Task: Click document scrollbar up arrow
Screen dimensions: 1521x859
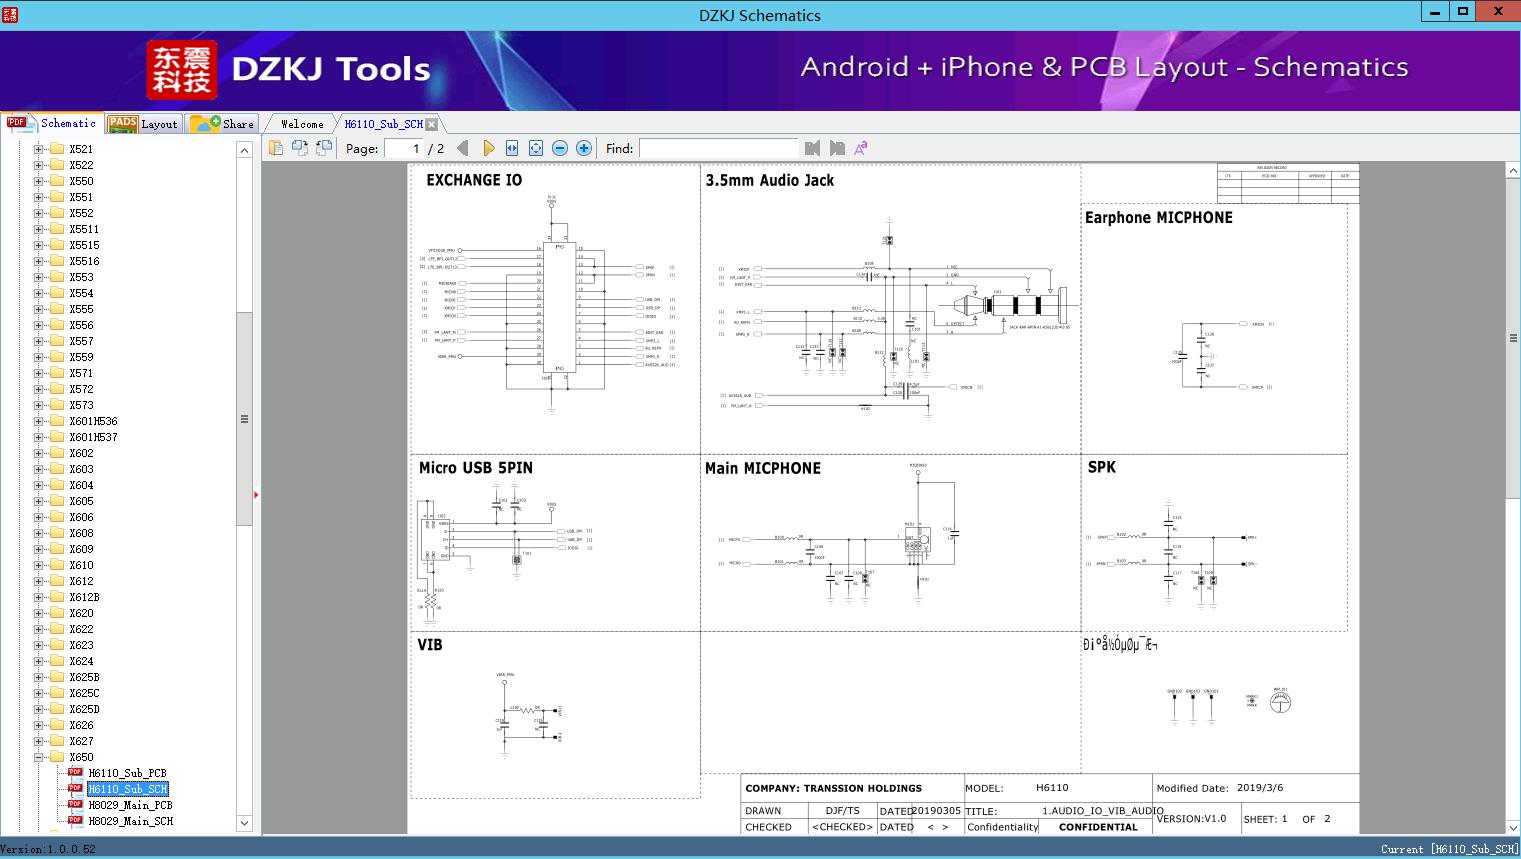Action: 1513,171
